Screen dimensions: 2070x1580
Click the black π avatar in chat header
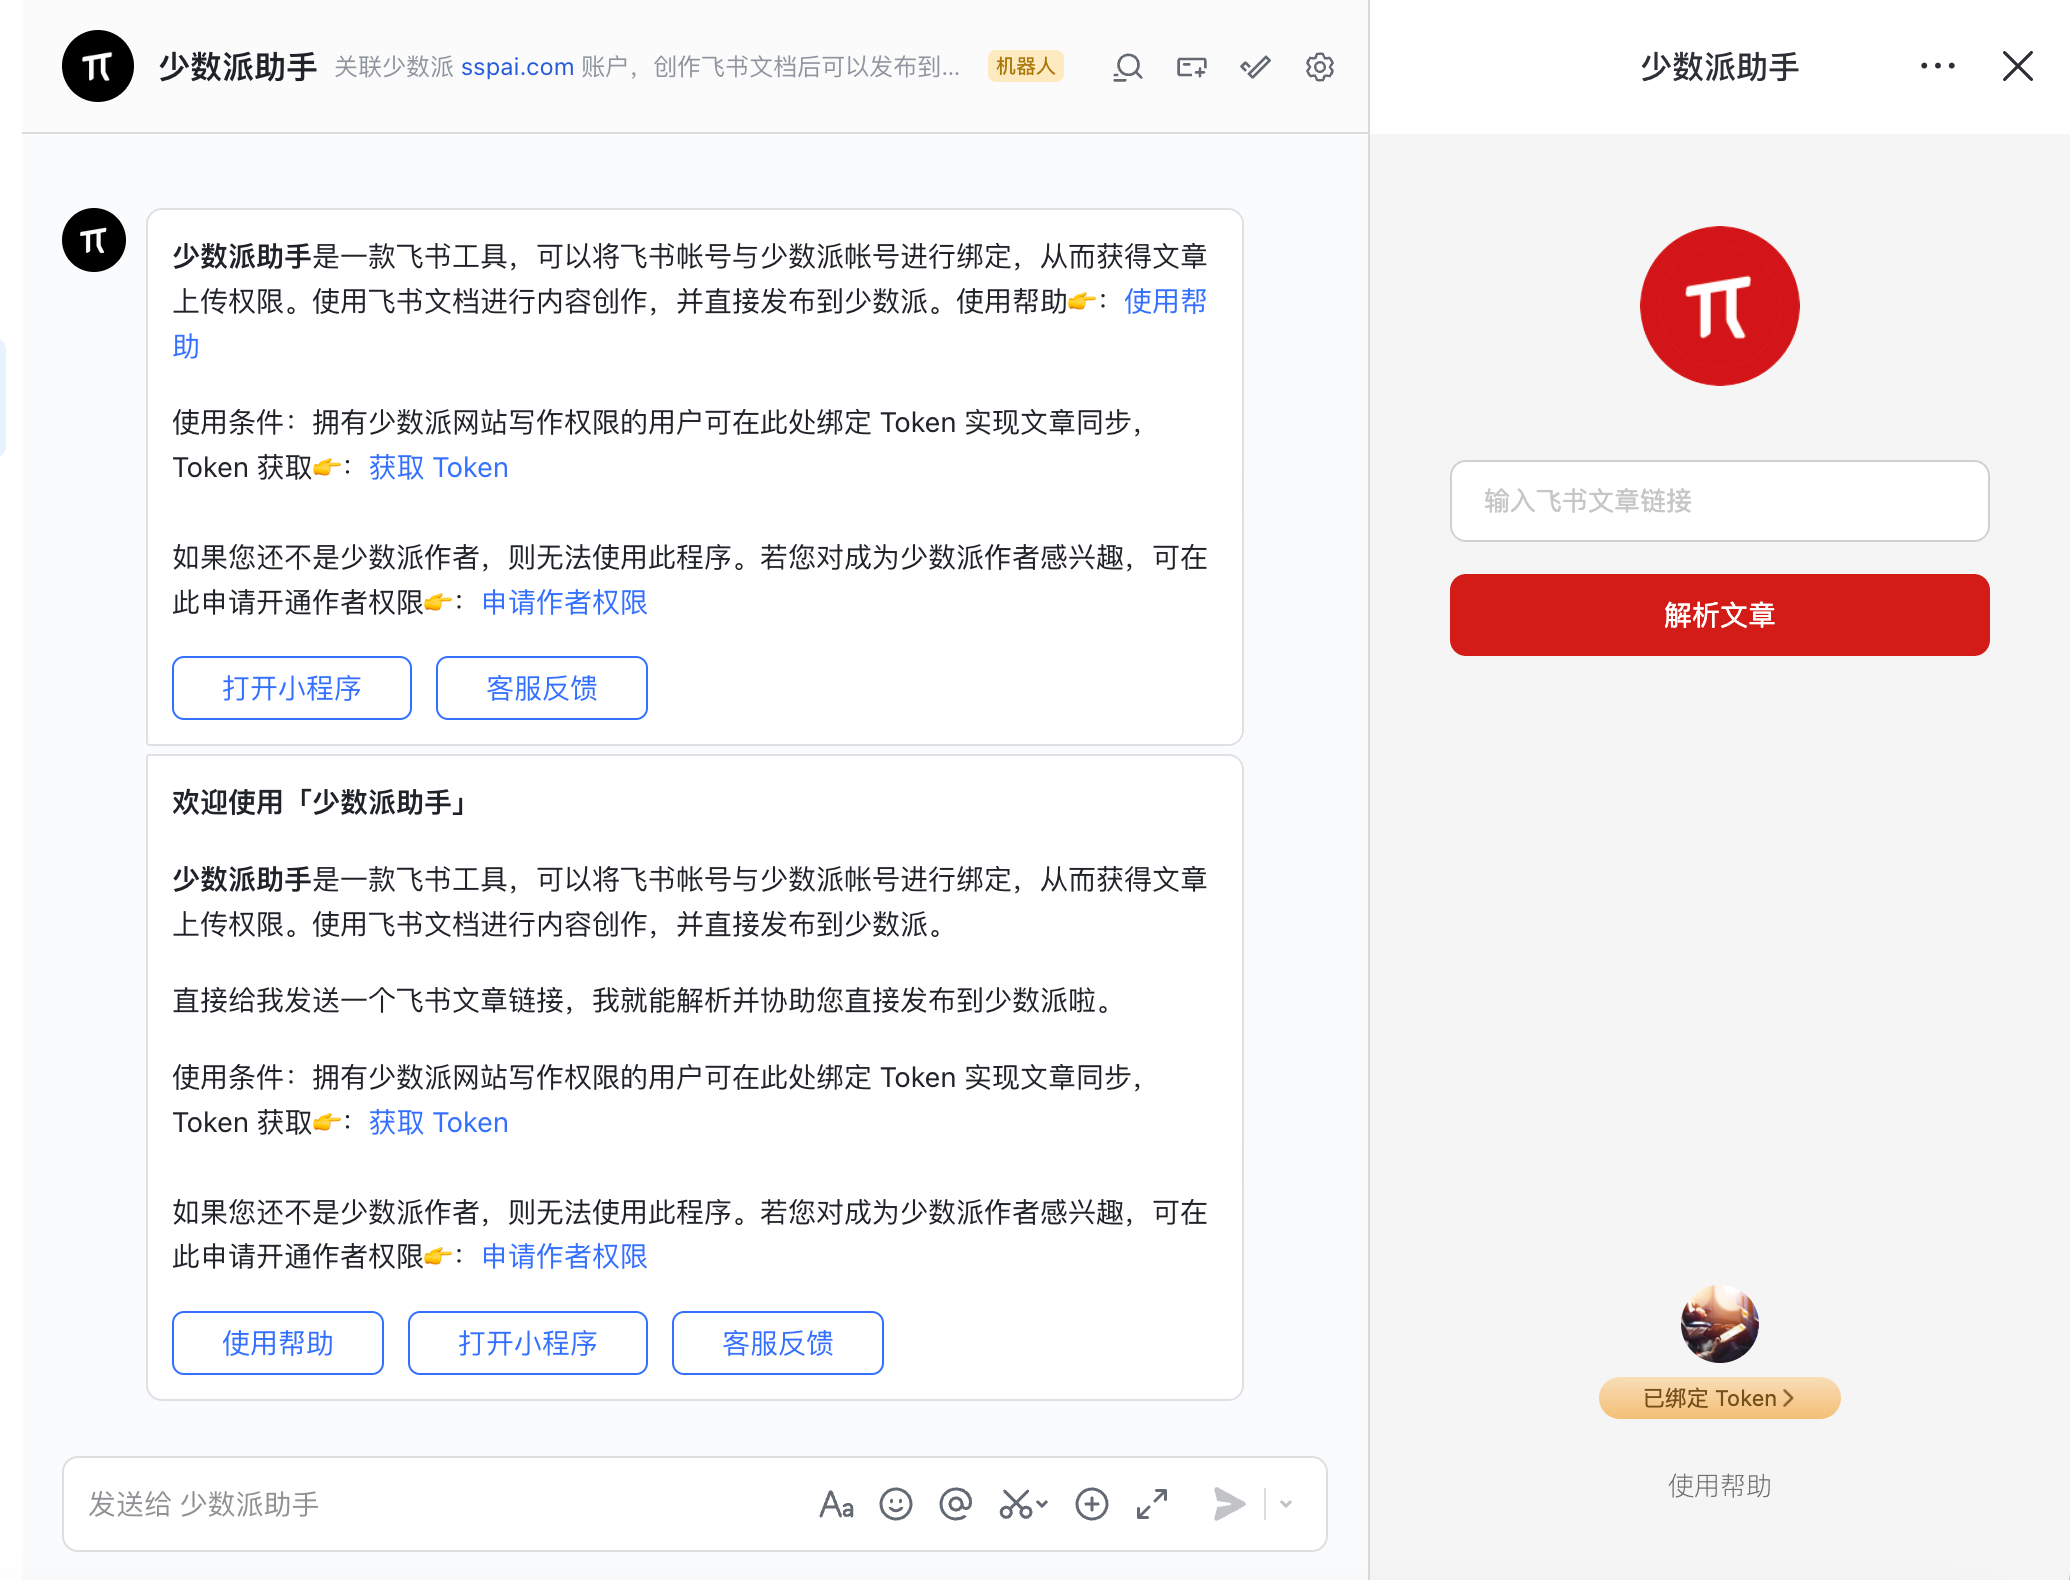tap(98, 66)
